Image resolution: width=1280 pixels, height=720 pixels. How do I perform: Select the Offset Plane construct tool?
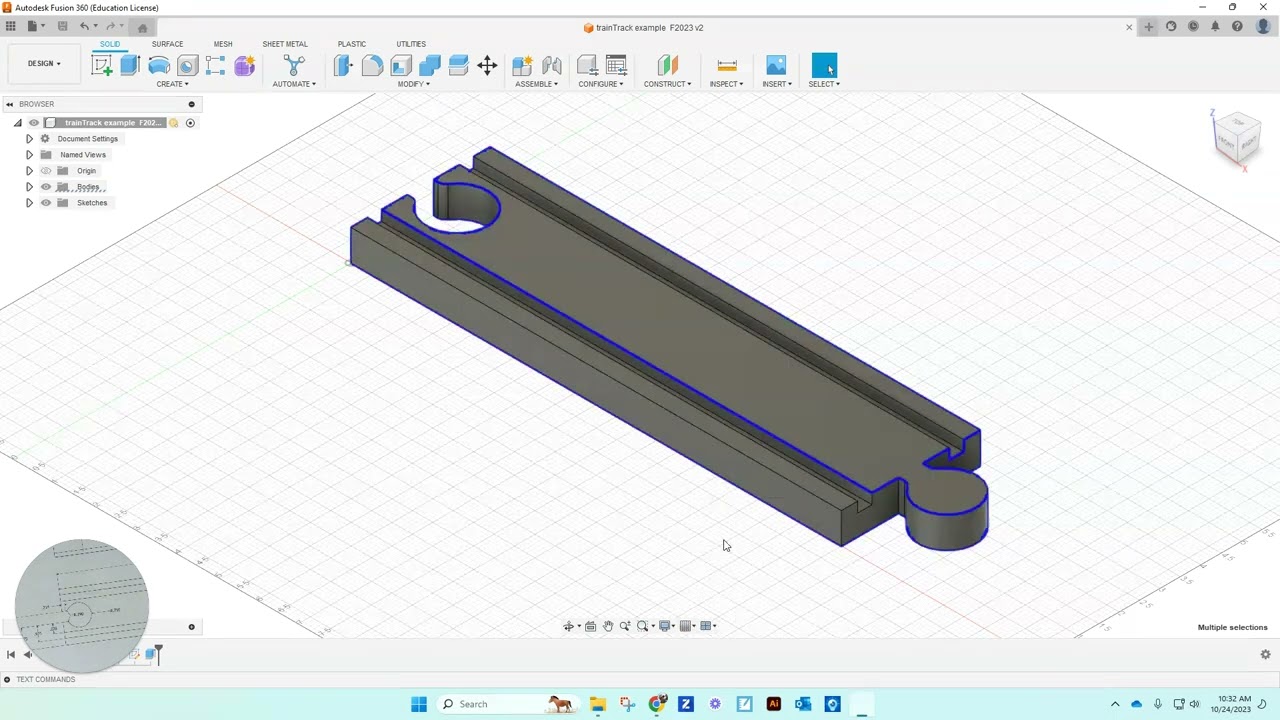pos(667,66)
